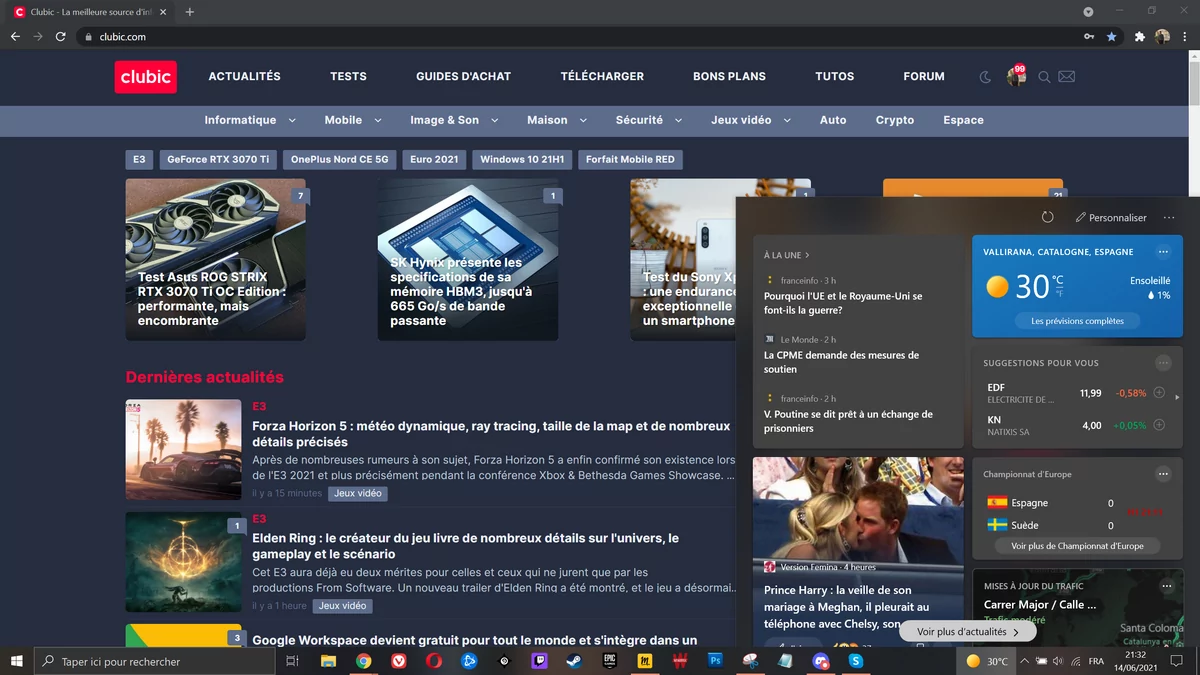Expand the Informatique submenu
Image resolution: width=1200 pixels, height=675 pixels.
[292, 120]
